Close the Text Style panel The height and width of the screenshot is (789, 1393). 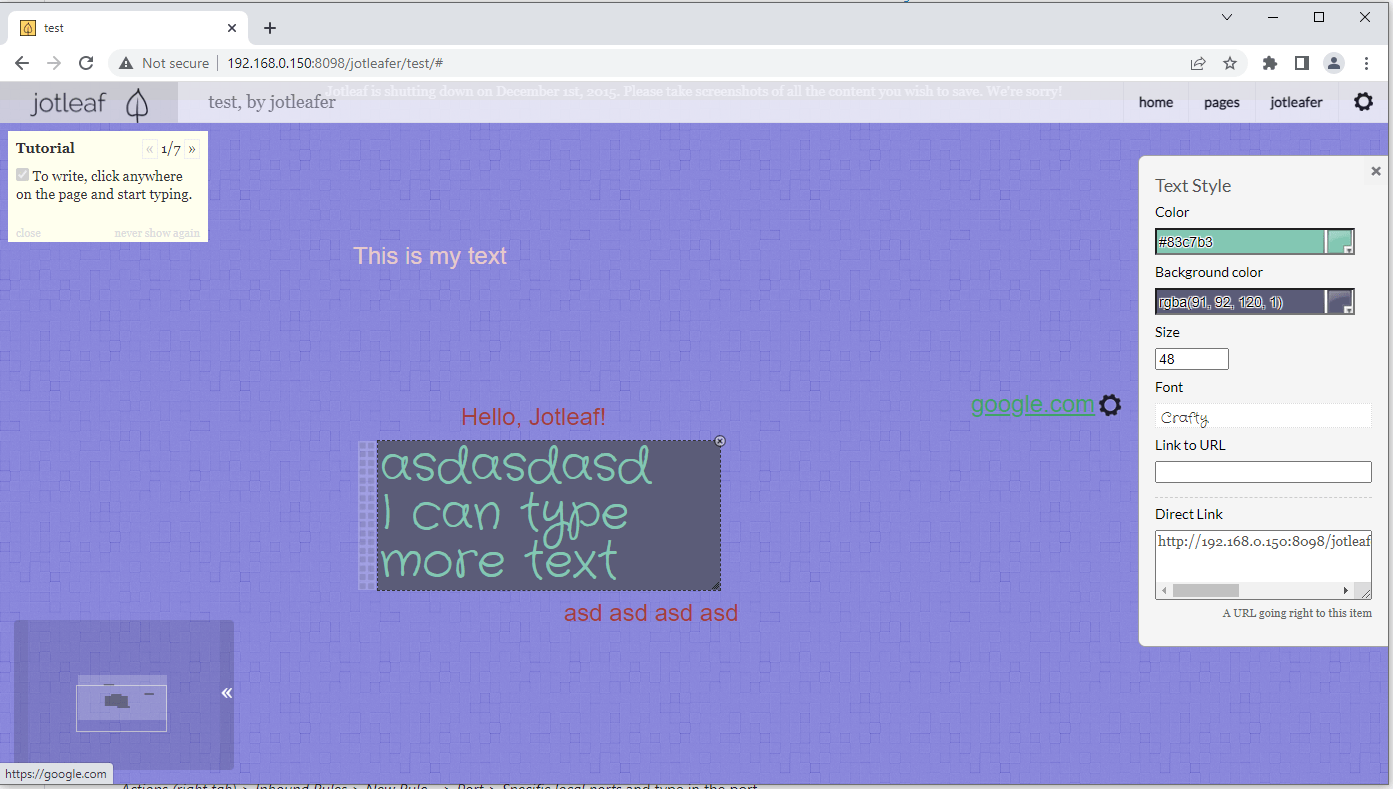pos(1376,172)
